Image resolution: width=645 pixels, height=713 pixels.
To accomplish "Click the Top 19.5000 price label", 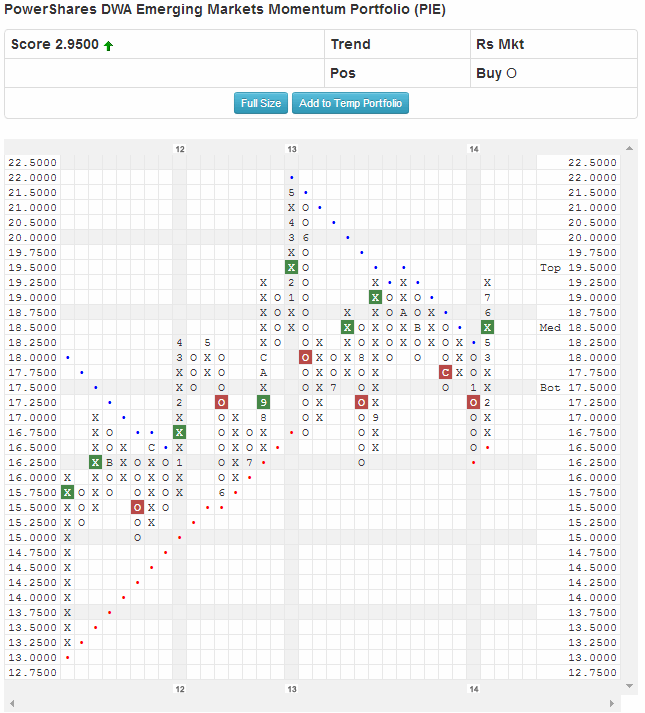I will point(577,267).
